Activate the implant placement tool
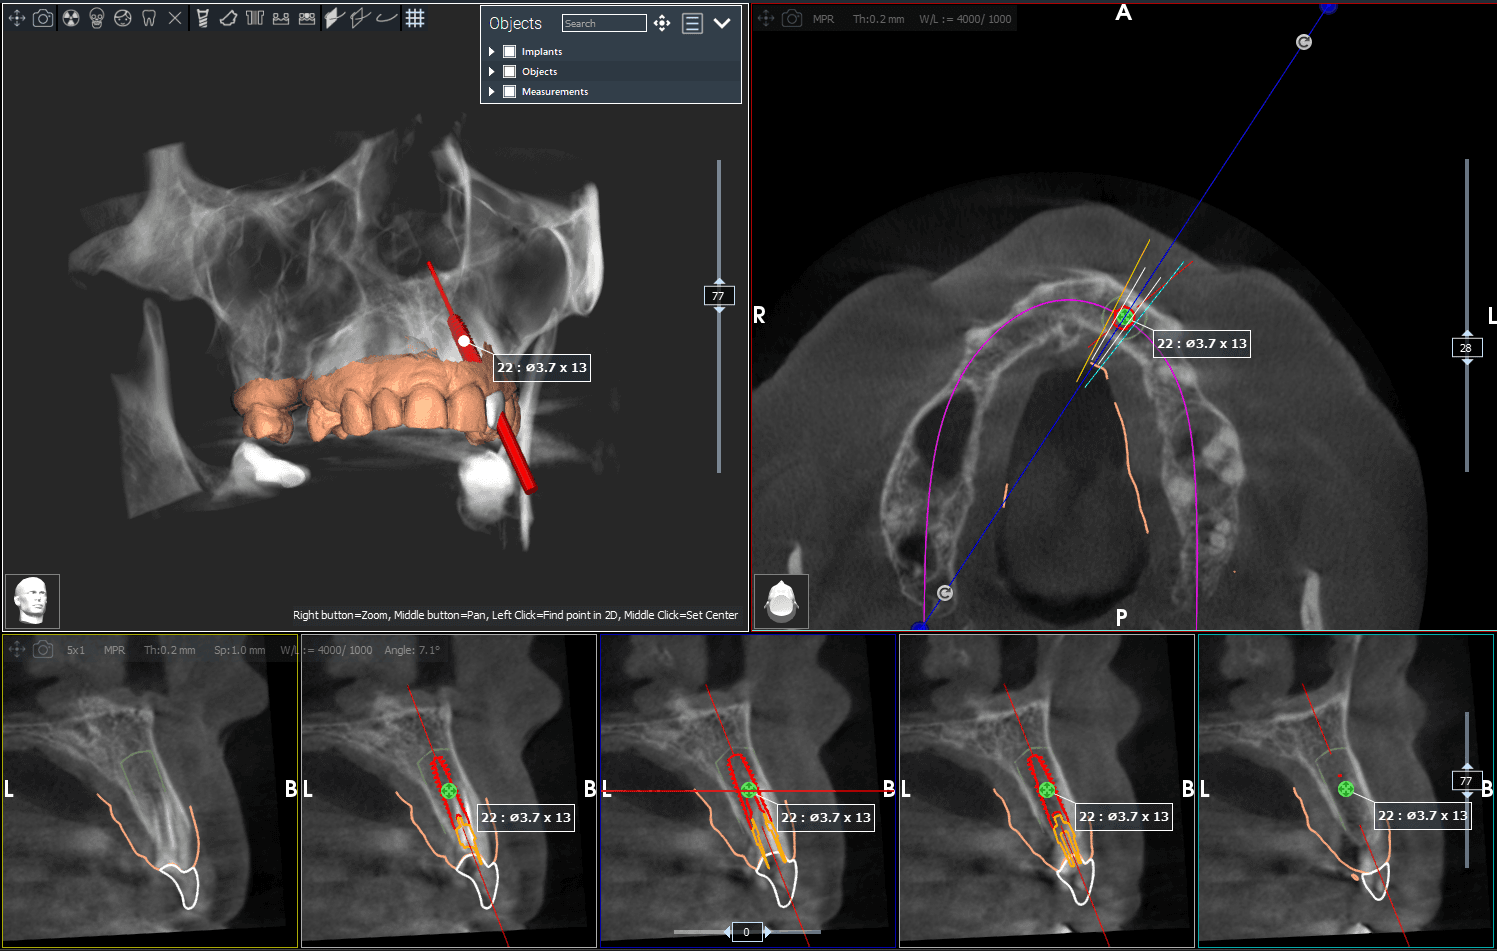Screen dimensions: 1497x951 click(203, 17)
